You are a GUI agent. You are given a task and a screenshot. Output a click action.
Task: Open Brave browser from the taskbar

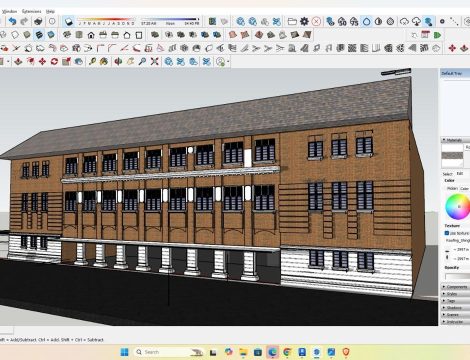click(346, 352)
